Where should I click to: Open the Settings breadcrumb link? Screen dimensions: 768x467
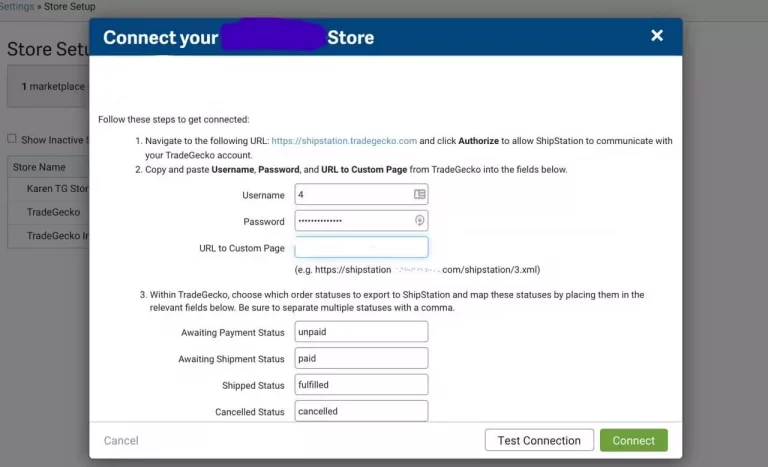[x=17, y=6]
